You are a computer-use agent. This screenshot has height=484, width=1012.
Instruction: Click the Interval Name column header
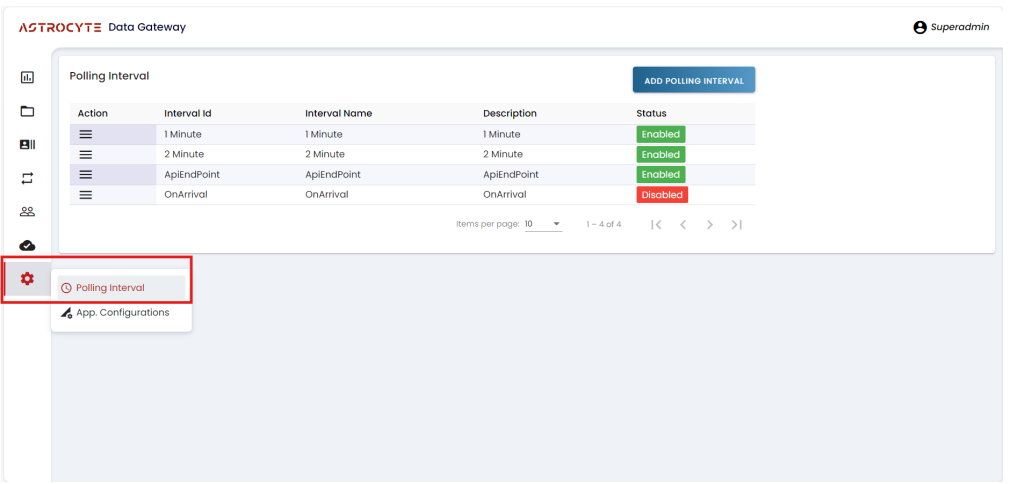point(338,113)
